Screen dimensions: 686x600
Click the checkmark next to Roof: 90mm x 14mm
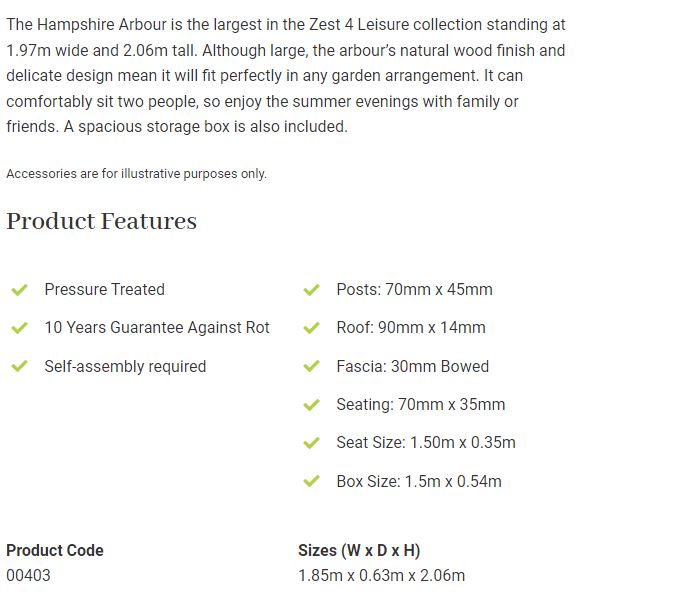[x=311, y=328]
